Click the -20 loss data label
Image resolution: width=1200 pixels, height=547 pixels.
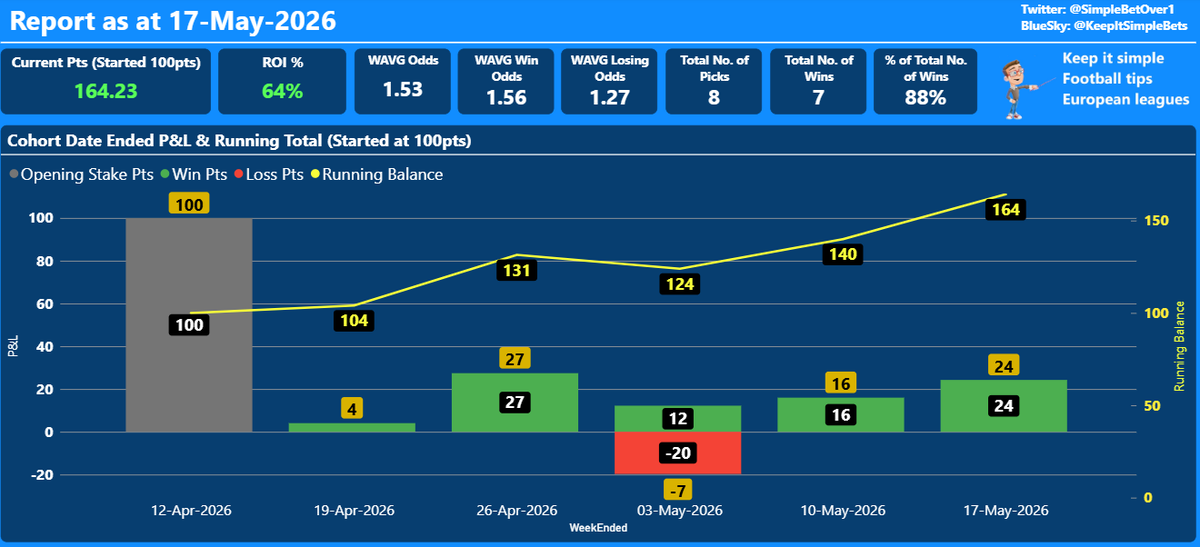coord(678,453)
